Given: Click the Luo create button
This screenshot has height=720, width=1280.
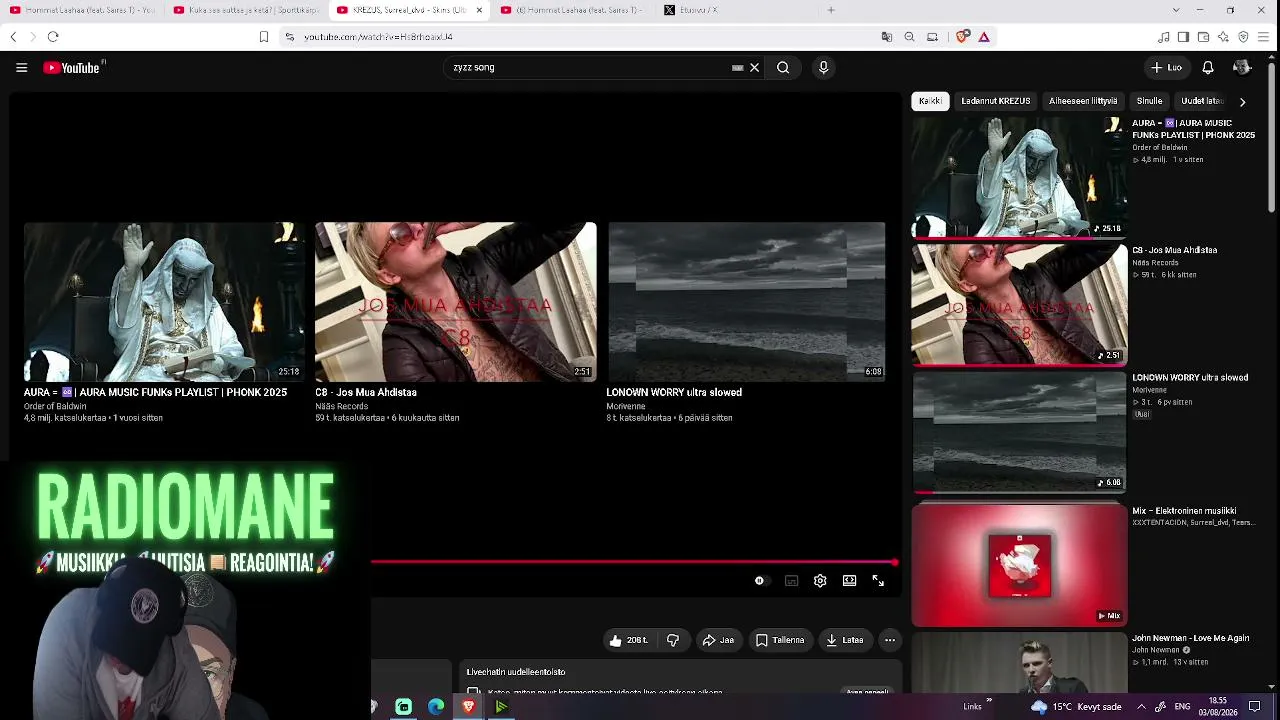Looking at the screenshot, I should point(1166,68).
